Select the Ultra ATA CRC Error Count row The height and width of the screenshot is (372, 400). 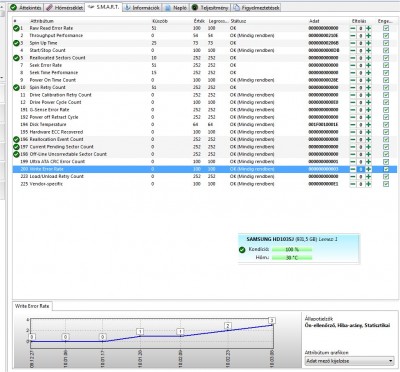(205, 162)
